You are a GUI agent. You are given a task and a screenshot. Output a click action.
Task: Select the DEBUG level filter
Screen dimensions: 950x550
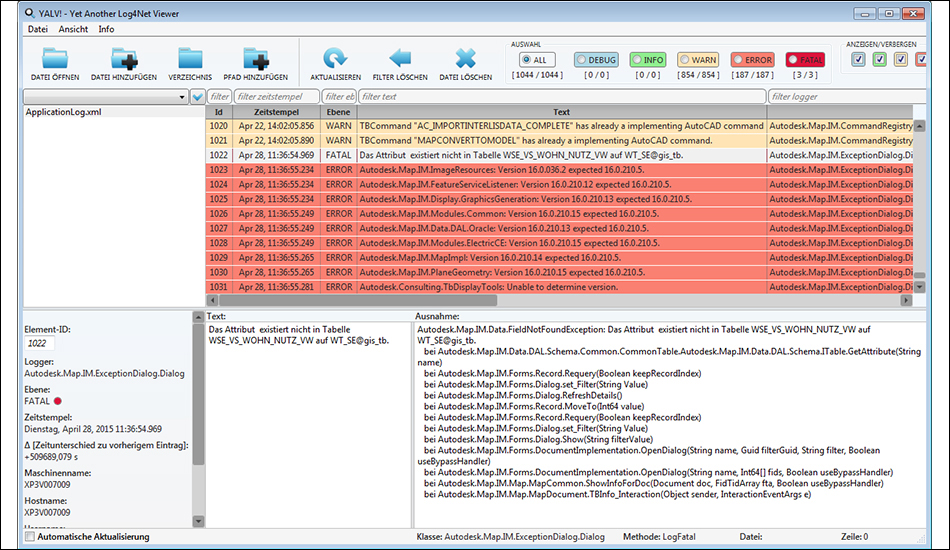point(596,60)
